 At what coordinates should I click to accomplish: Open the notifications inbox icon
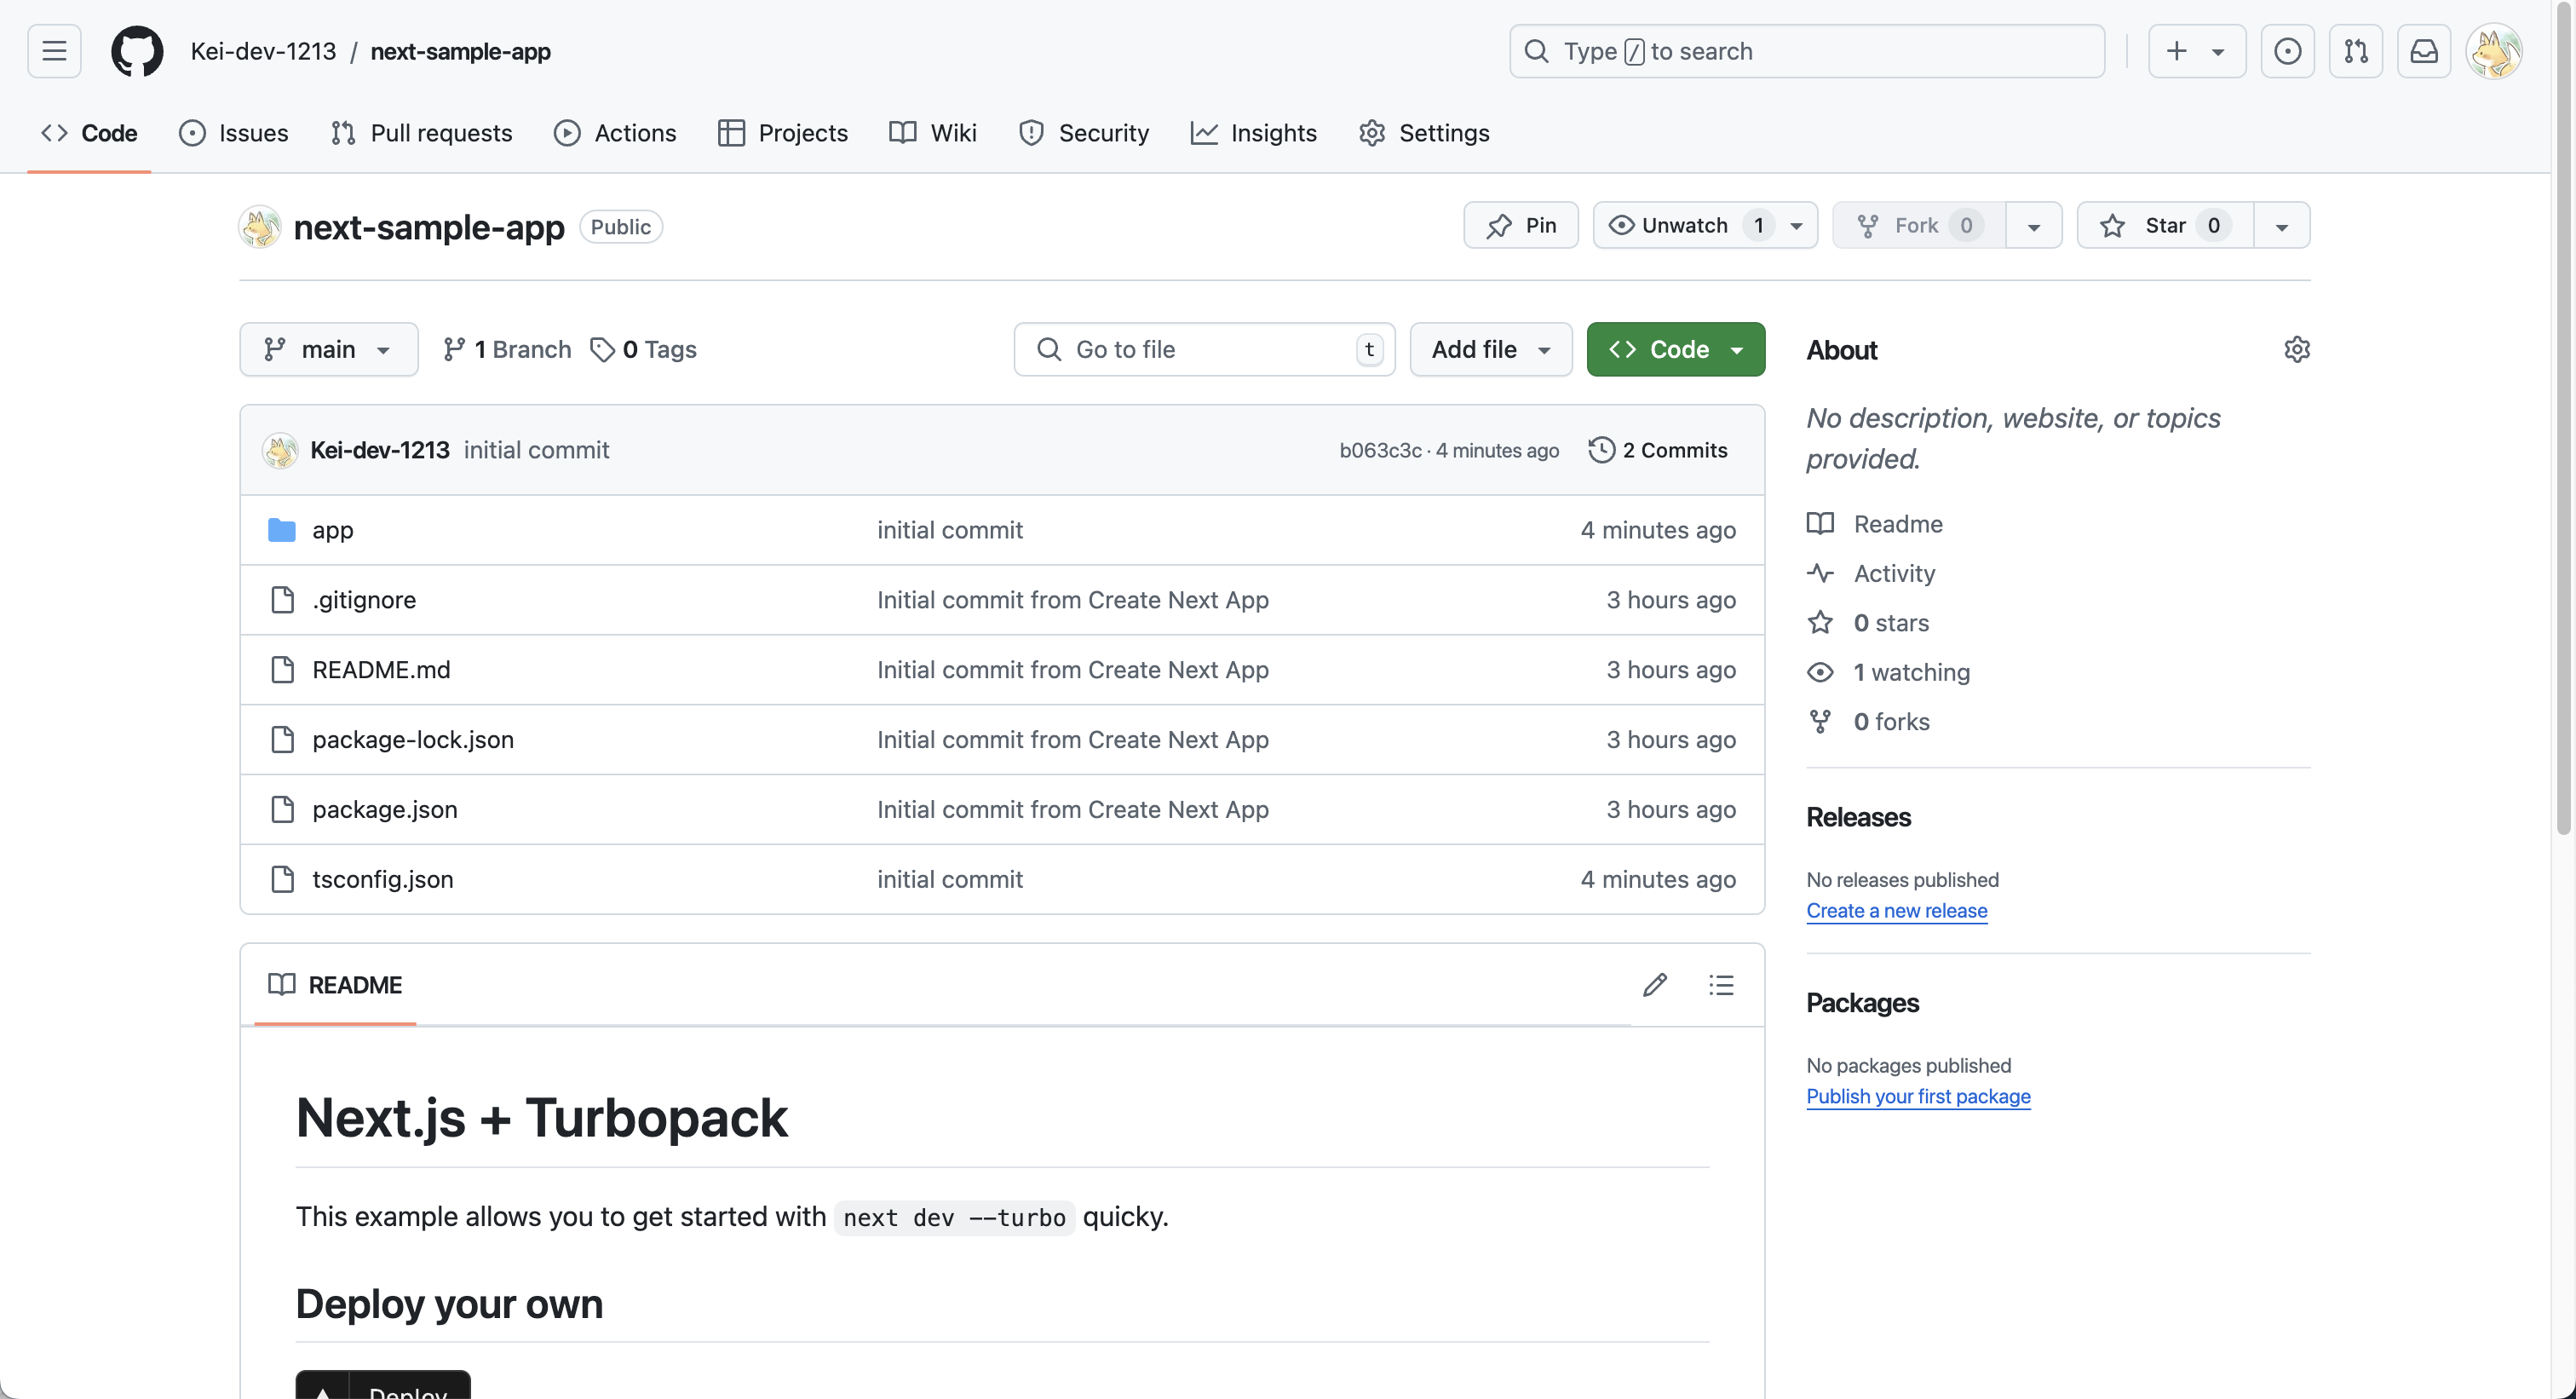[x=2424, y=51]
